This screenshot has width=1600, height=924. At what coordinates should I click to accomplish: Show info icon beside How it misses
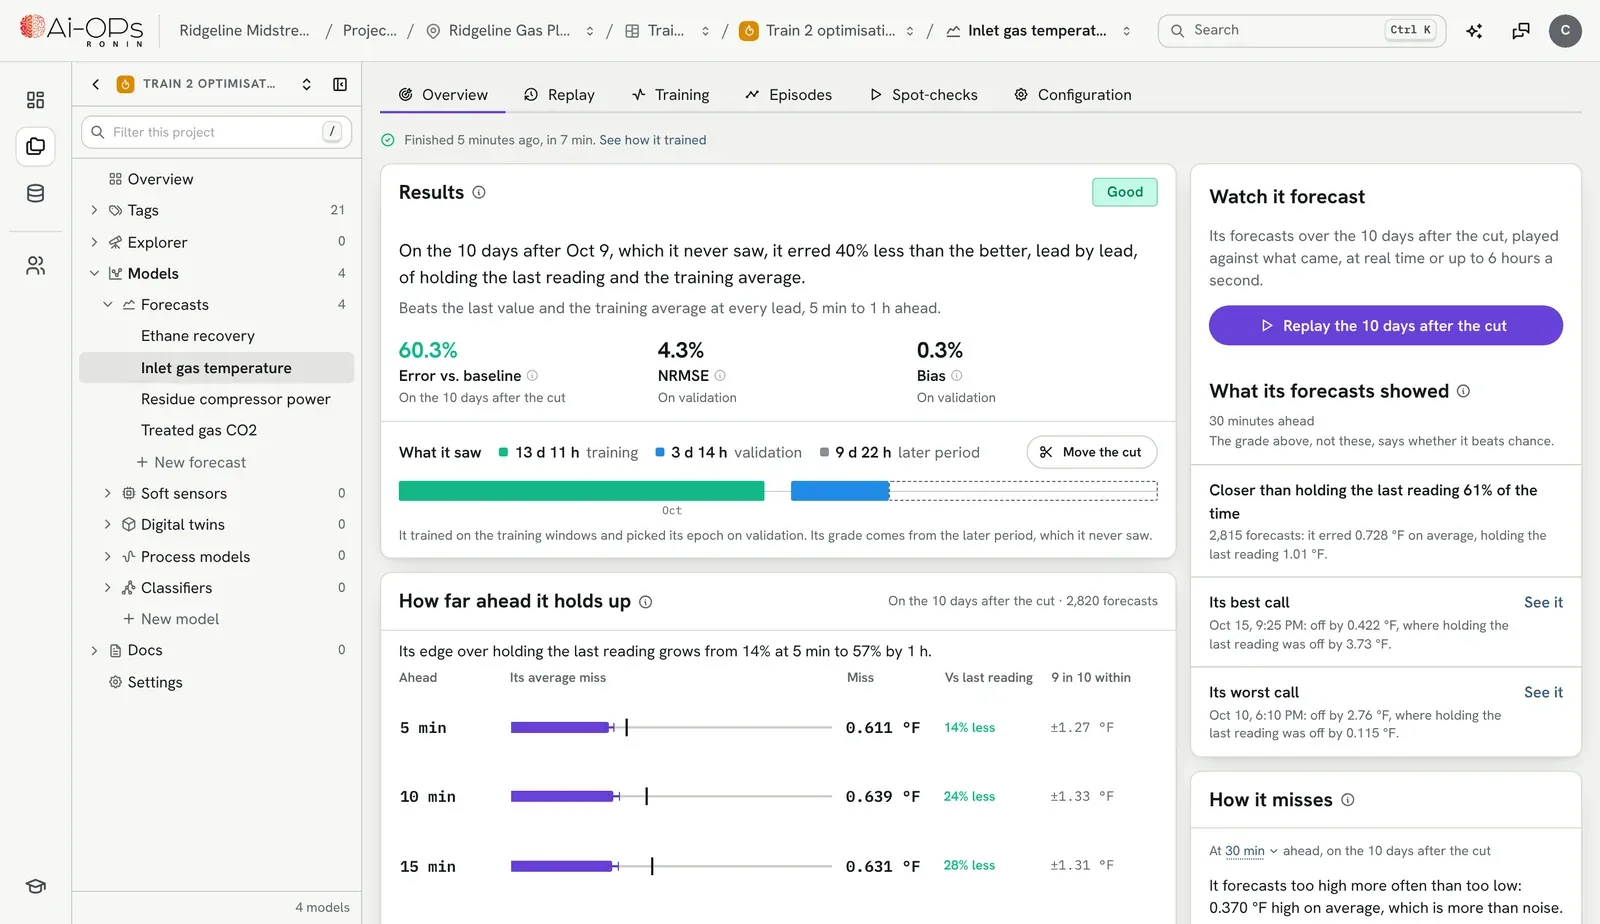tap(1347, 800)
